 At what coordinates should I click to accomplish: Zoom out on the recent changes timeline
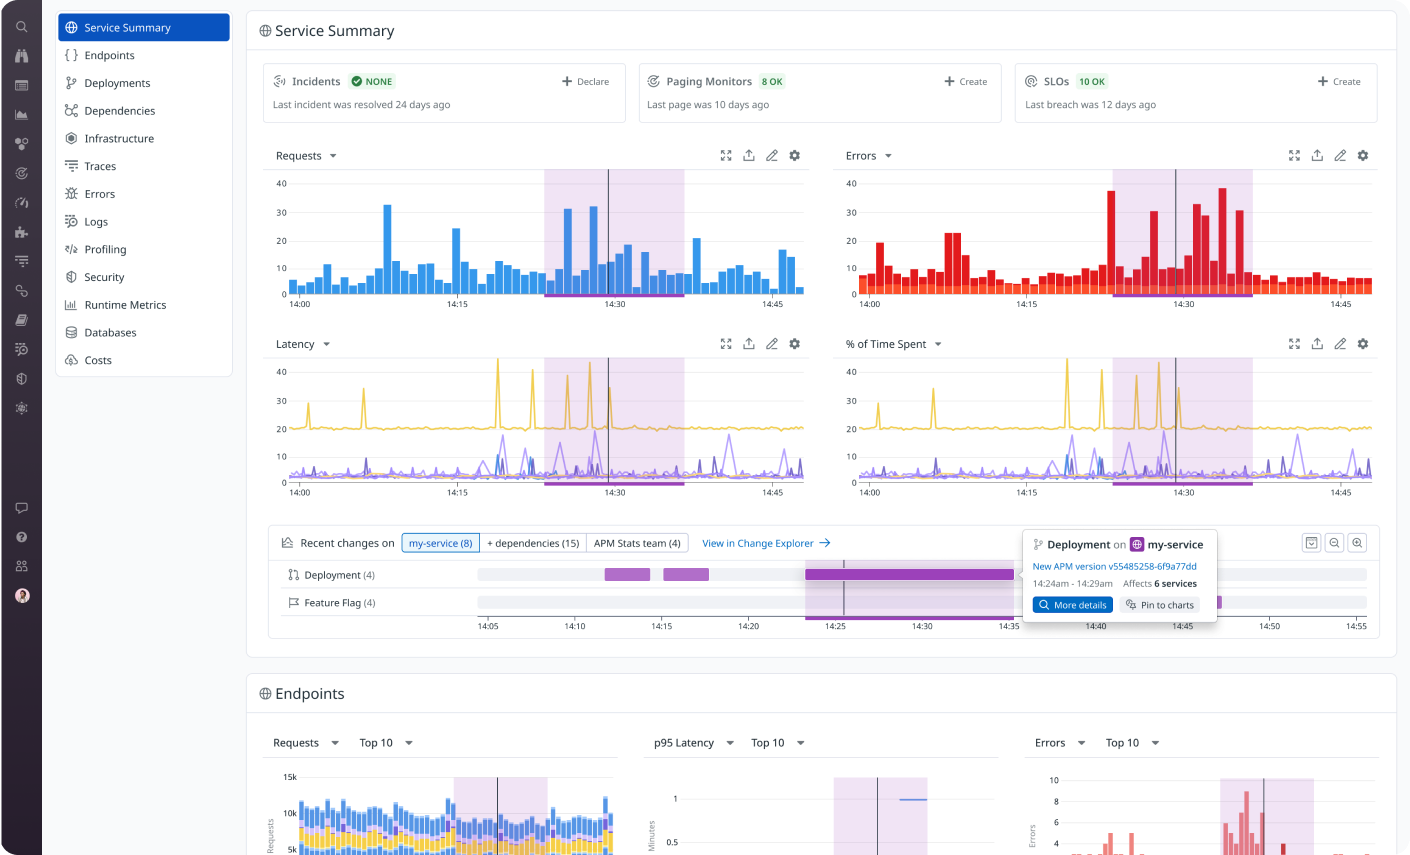(1334, 543)
